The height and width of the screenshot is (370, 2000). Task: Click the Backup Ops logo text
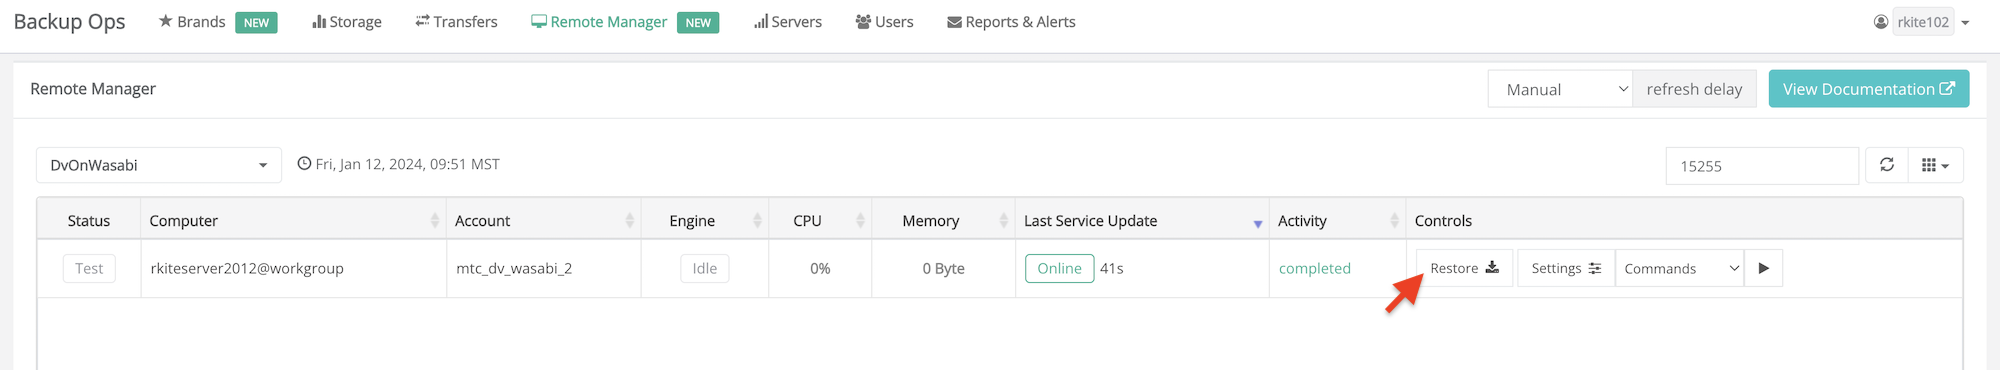pos(69,22)
